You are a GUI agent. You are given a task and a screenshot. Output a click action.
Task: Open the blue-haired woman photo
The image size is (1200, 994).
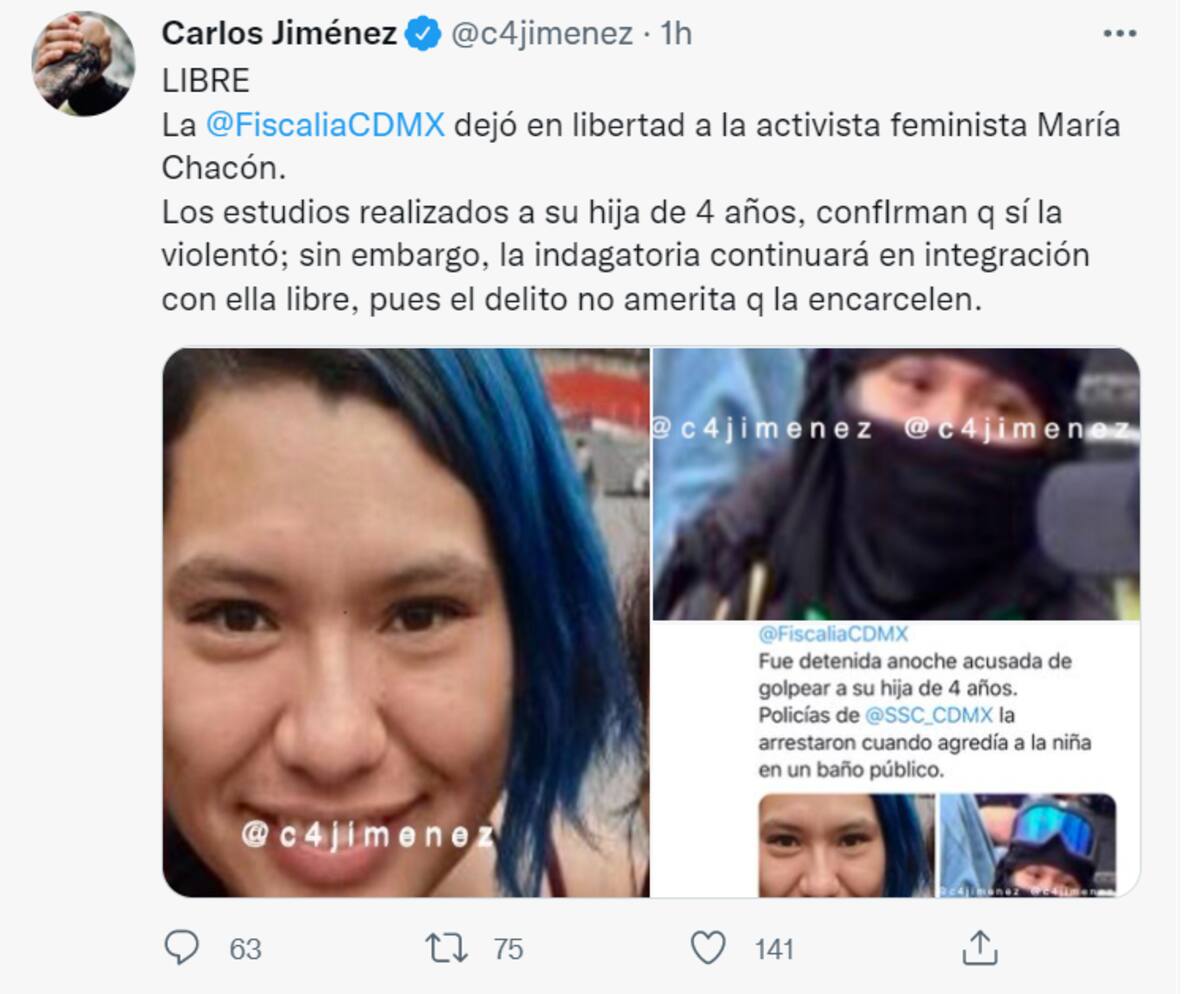[x=406, y=622]
